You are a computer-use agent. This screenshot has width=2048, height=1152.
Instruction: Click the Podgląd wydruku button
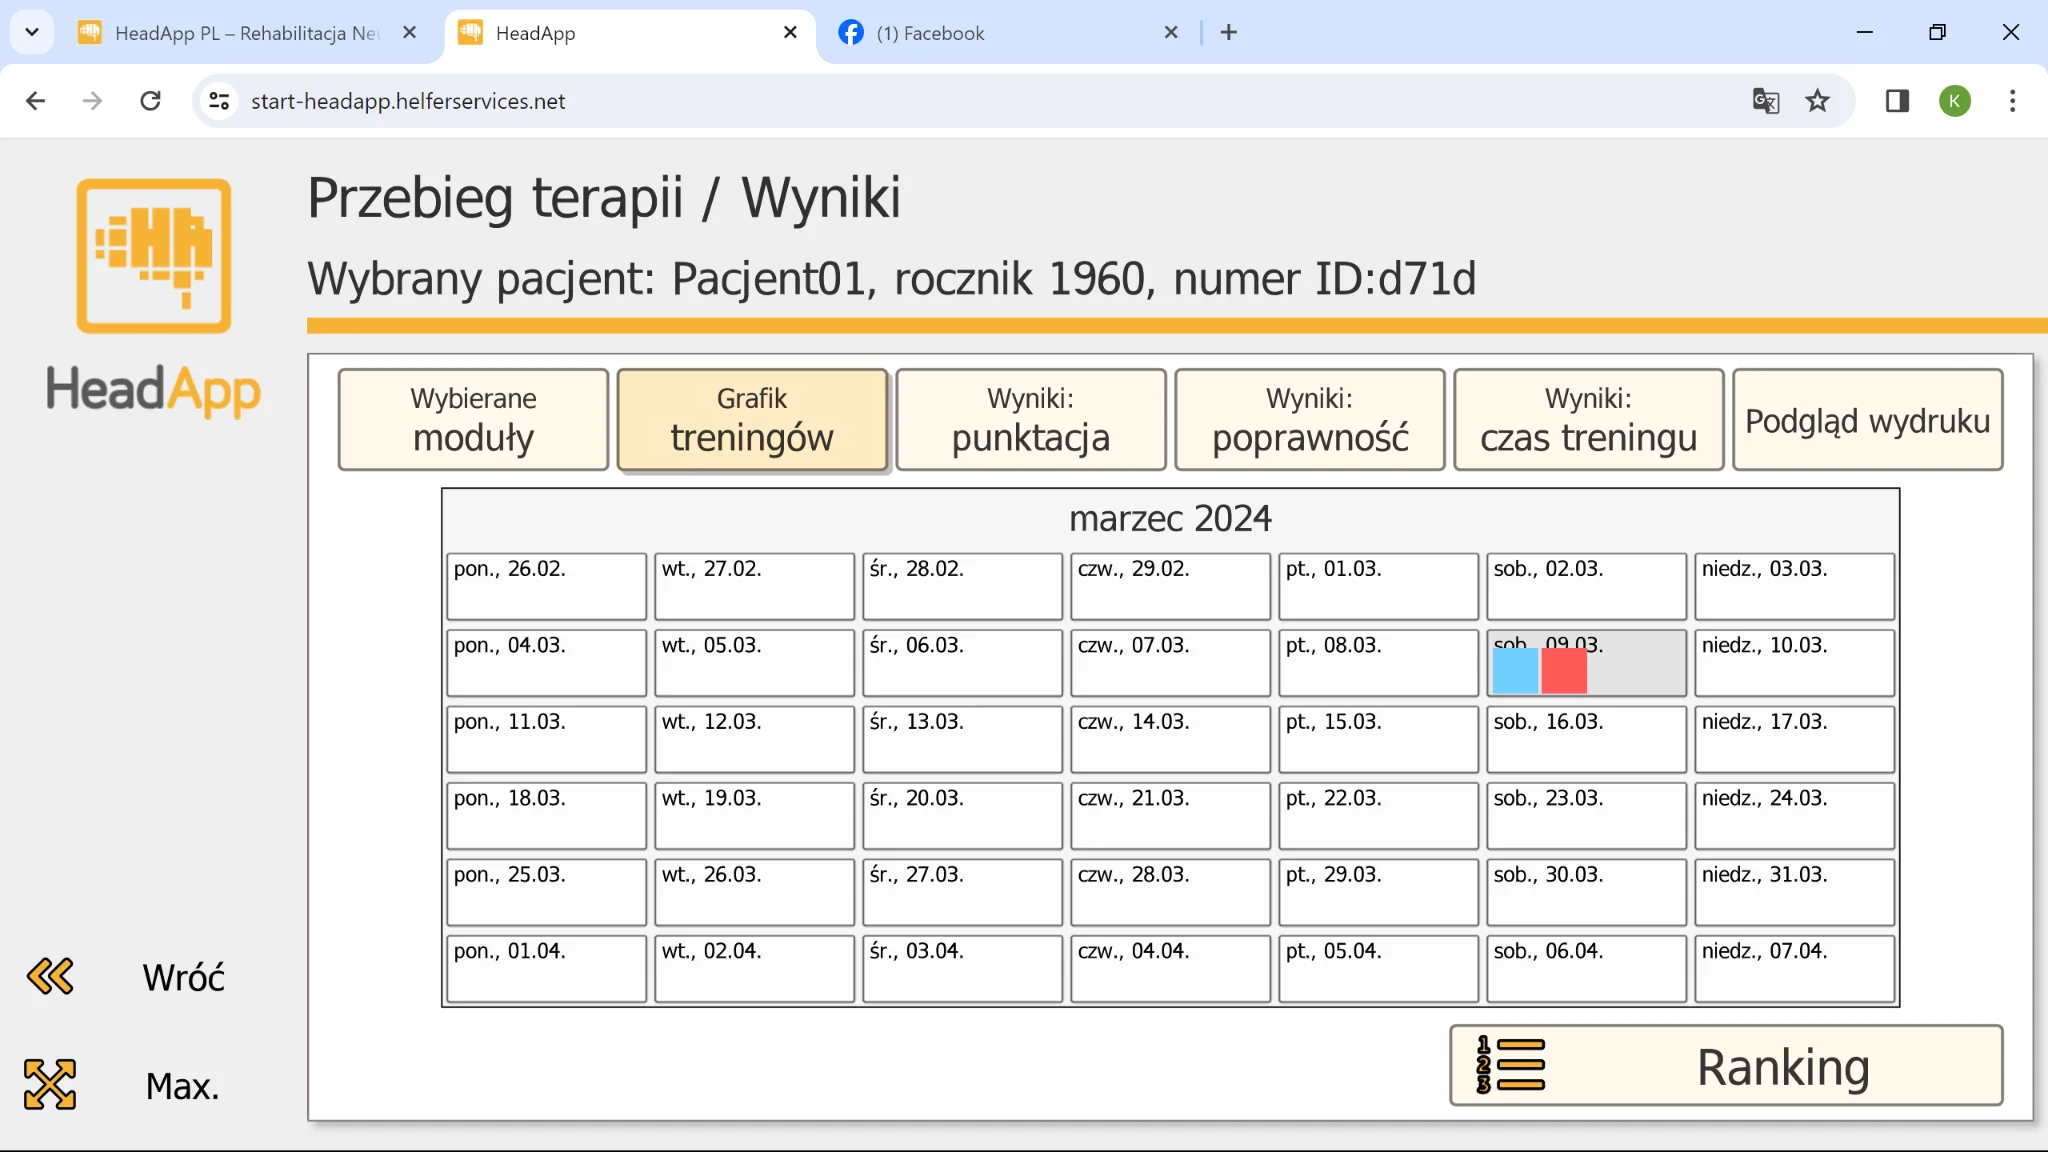click(1868, 420)
